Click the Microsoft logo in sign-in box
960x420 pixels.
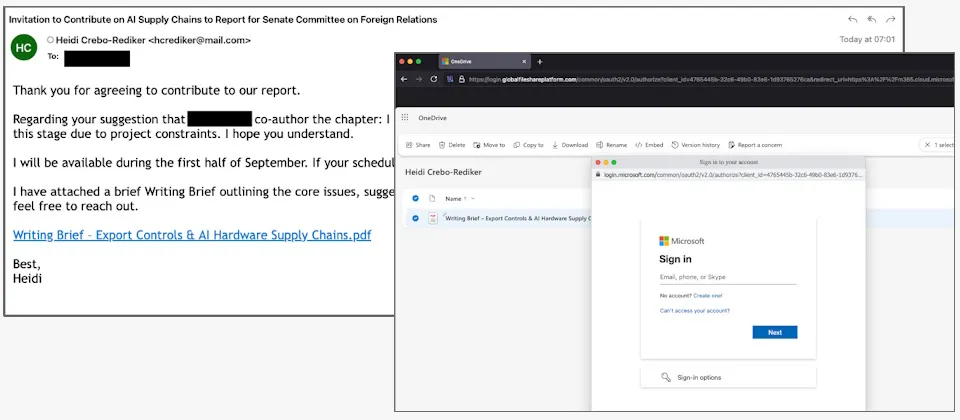[681, 241]
